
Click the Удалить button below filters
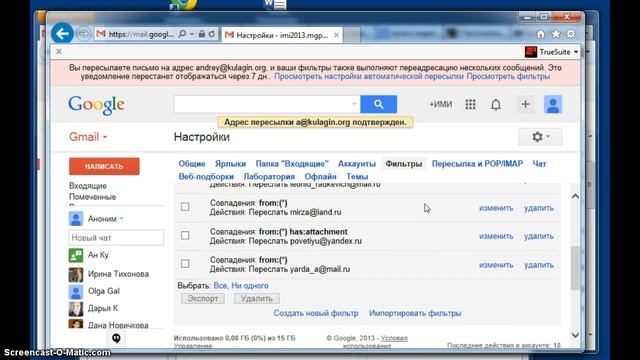(x=257, y=299)
